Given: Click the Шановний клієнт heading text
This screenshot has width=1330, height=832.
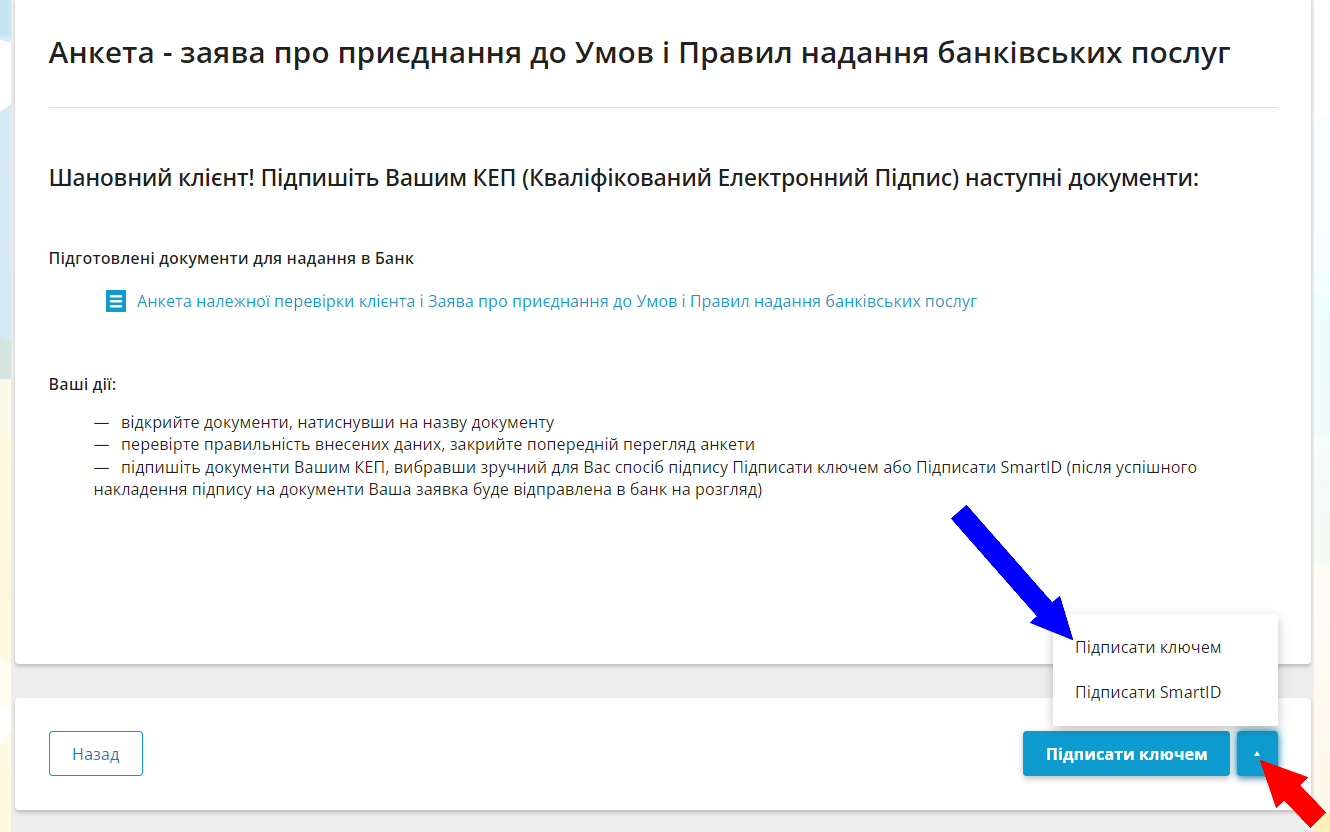Looking at the screenshot, I should point(623,180).
